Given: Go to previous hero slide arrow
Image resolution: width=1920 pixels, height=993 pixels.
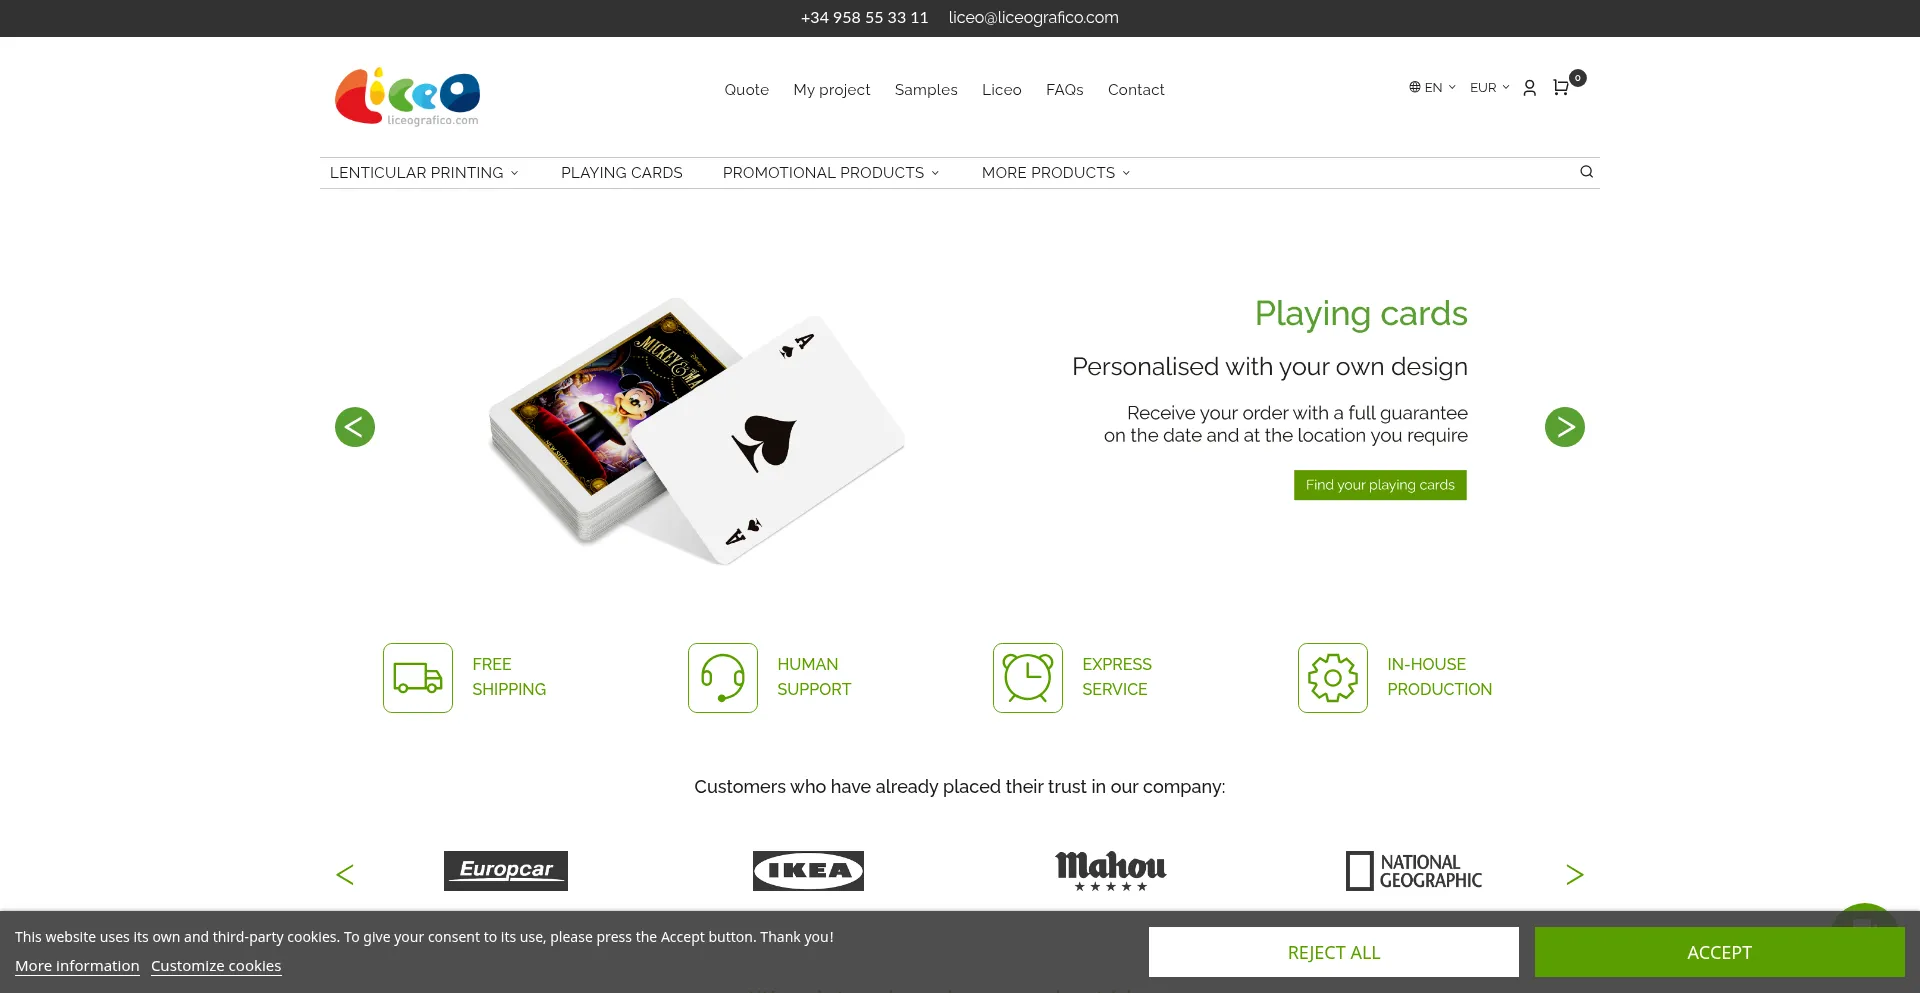Looking at the screenshot, I should [x=355, y=427].
